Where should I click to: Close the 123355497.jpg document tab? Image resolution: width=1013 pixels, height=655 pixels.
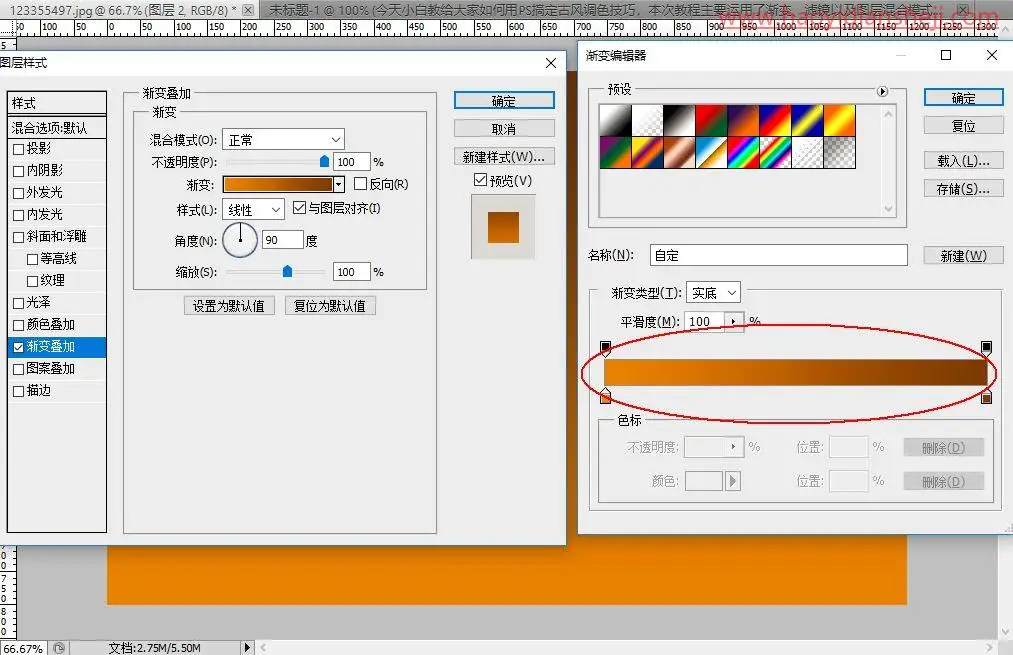pos(247,10)
